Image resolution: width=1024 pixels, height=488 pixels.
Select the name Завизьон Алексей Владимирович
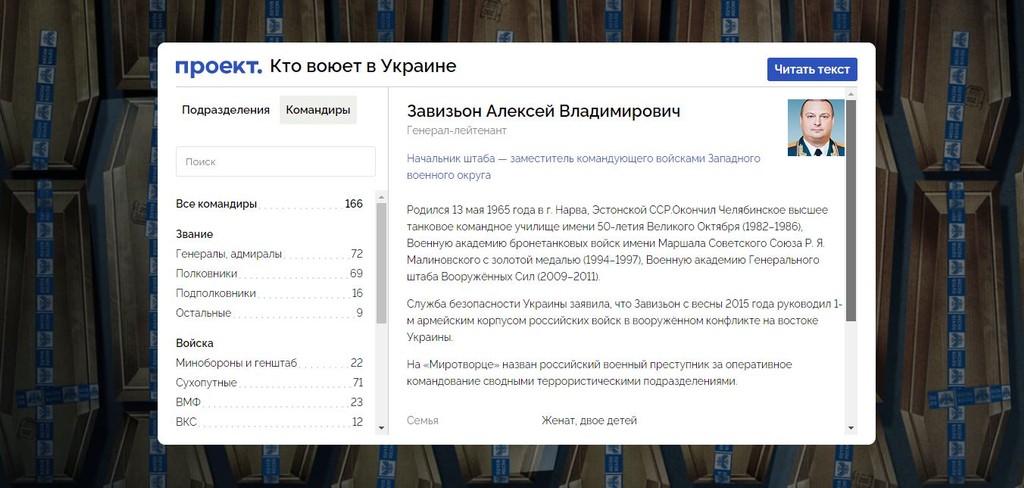pyautogui.click(x=543, y=111)
